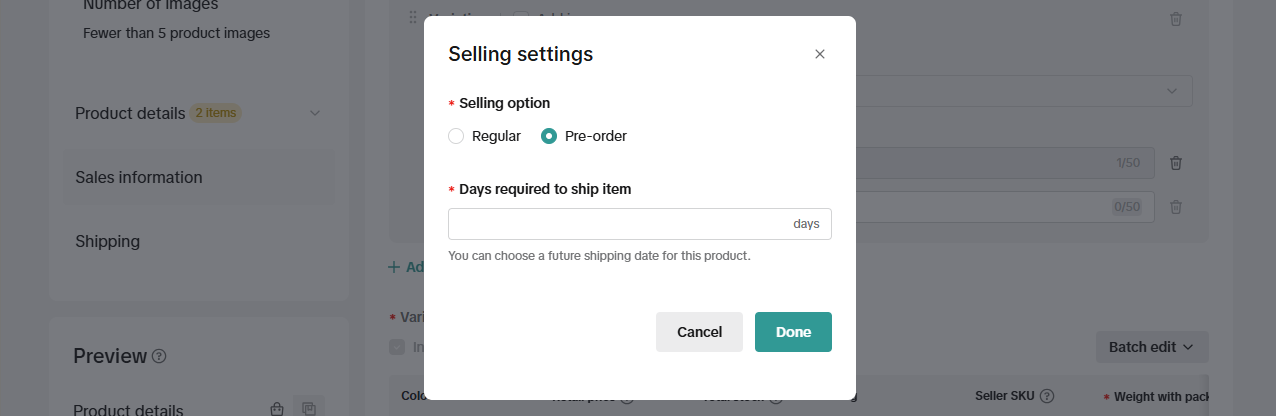
Task: Click the overlapping squares preview icon
Action: pos(309,409)
